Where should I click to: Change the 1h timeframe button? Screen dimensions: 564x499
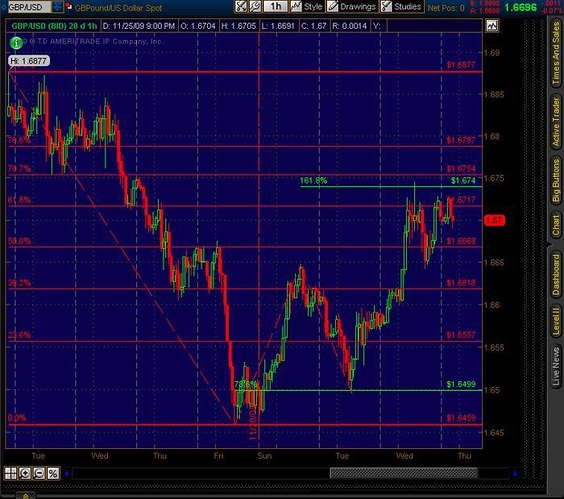click(x=276, y=6)
